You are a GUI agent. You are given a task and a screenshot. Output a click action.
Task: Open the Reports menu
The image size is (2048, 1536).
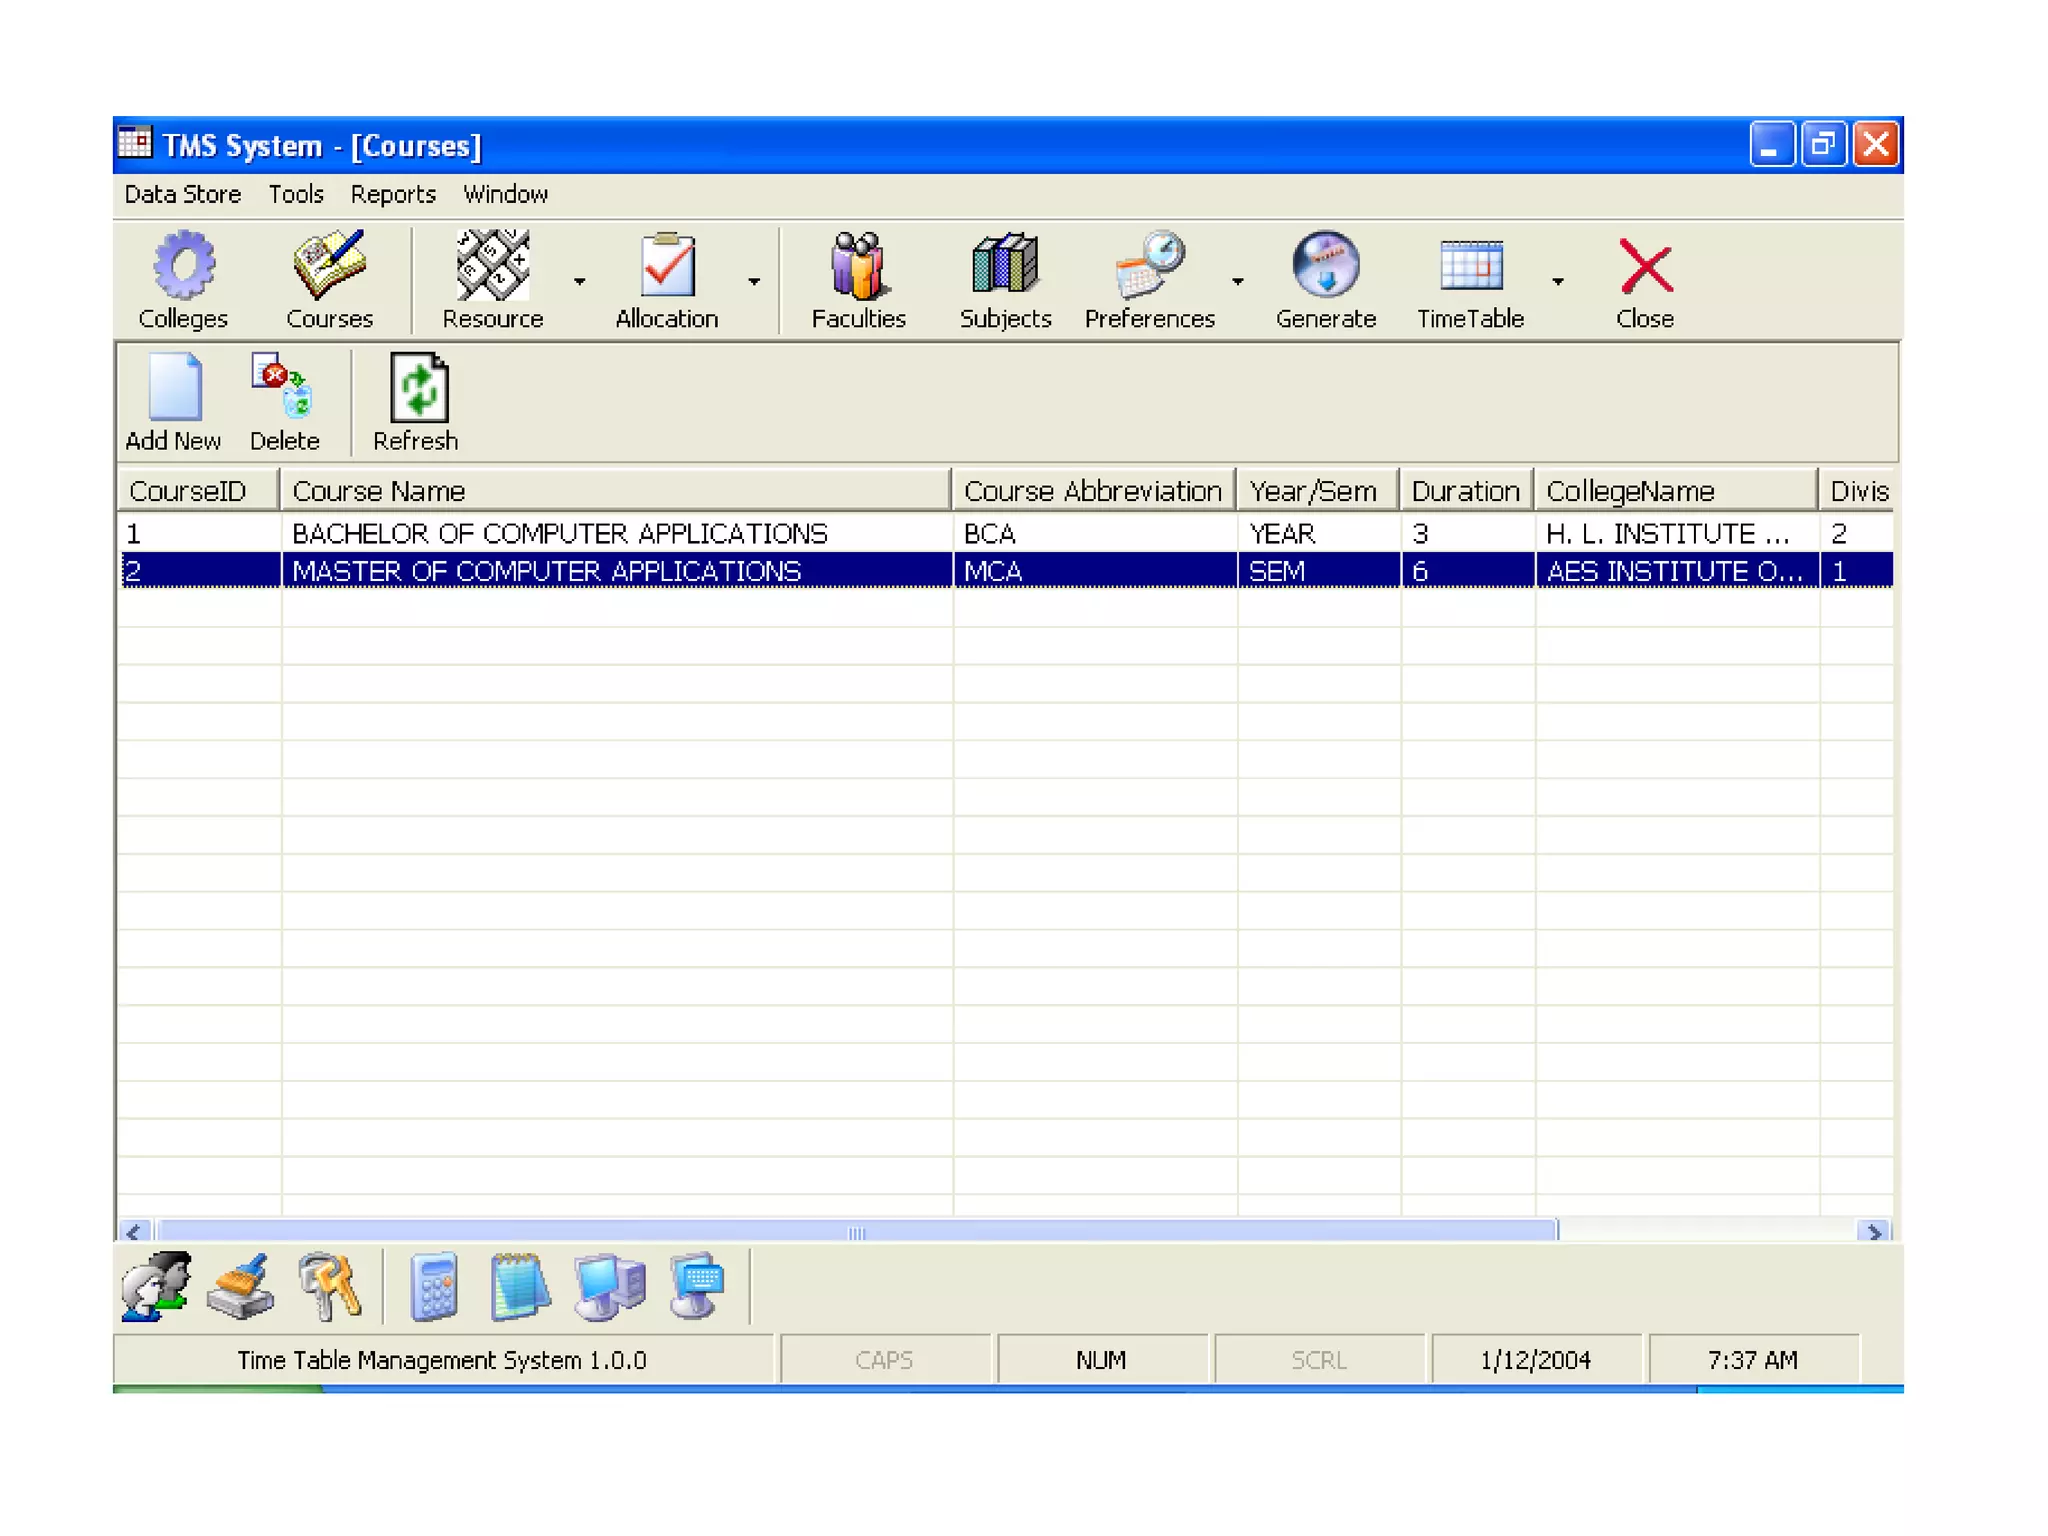(392, 194)
